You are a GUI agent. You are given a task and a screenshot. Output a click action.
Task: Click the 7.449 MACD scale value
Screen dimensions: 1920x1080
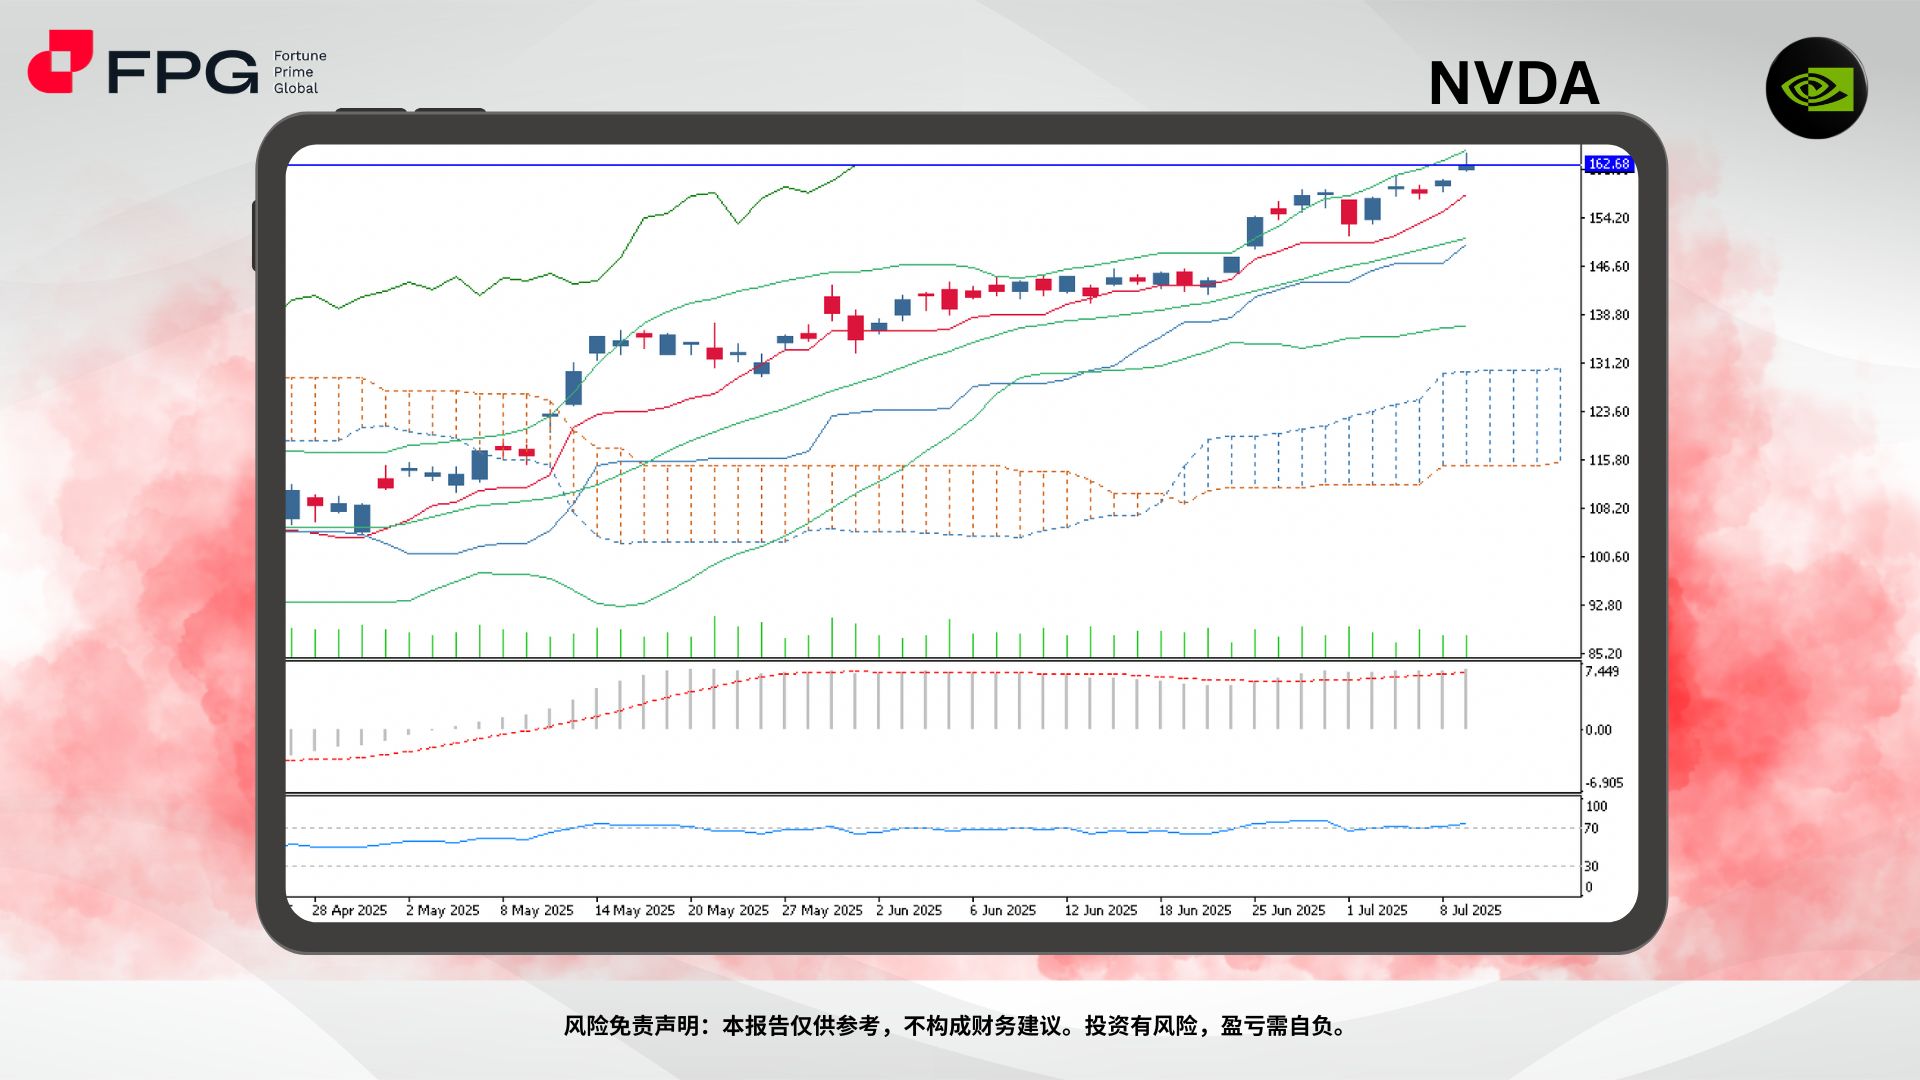click(1602, 672)
